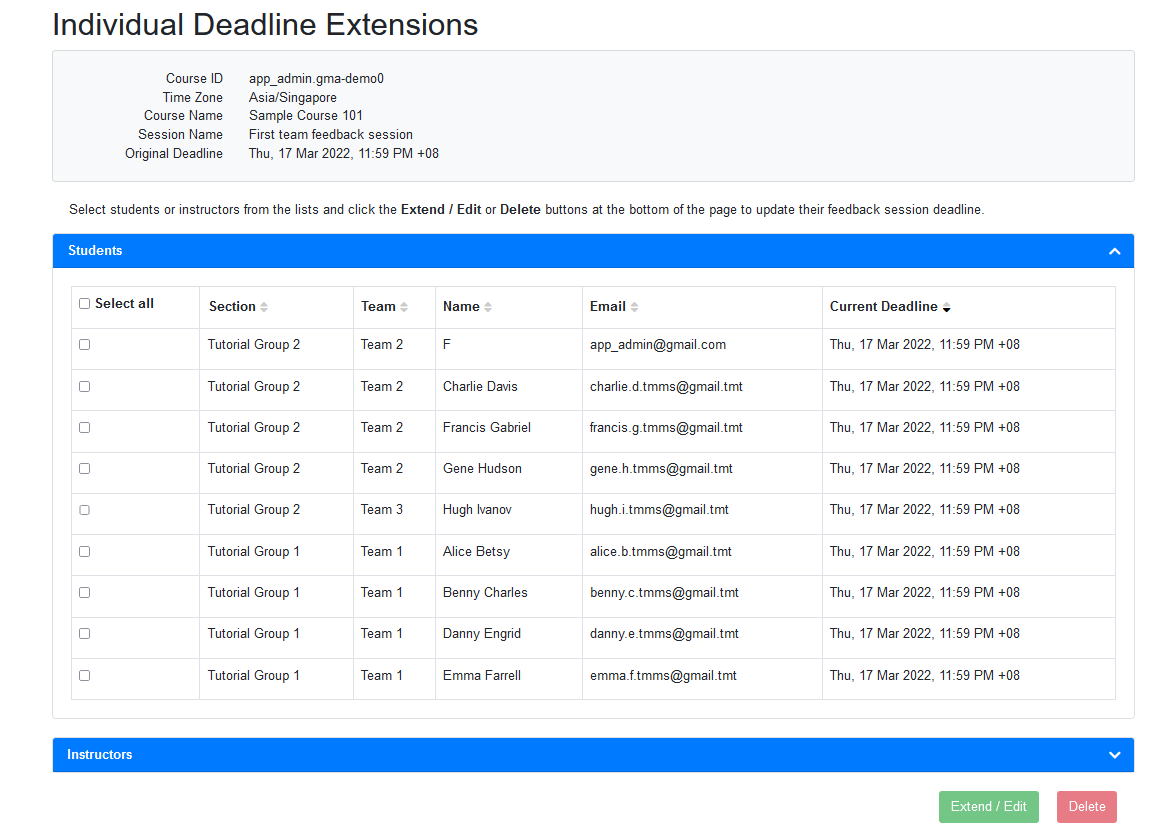The width and height of the screenshot is (1170, 839).
Task: Click the Extend / Edit button
Action: pyautogui.click(x=989, y=807)
